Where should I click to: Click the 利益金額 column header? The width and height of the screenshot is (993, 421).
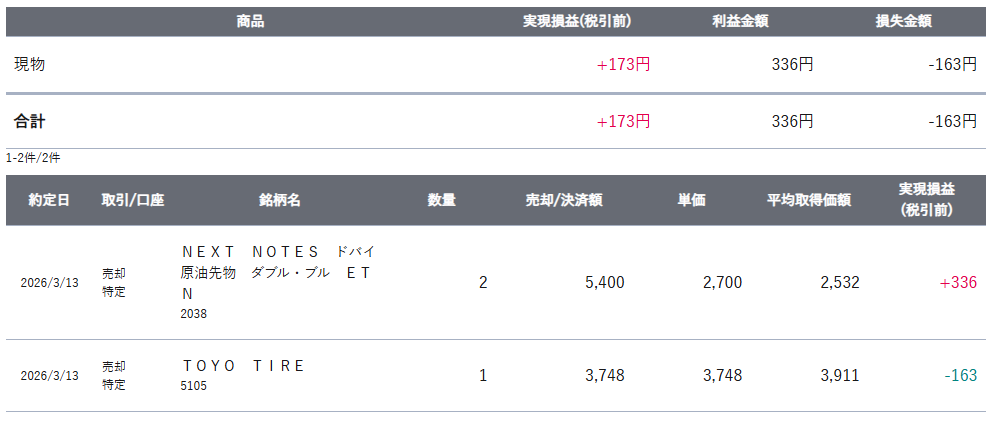click(740, 21)
